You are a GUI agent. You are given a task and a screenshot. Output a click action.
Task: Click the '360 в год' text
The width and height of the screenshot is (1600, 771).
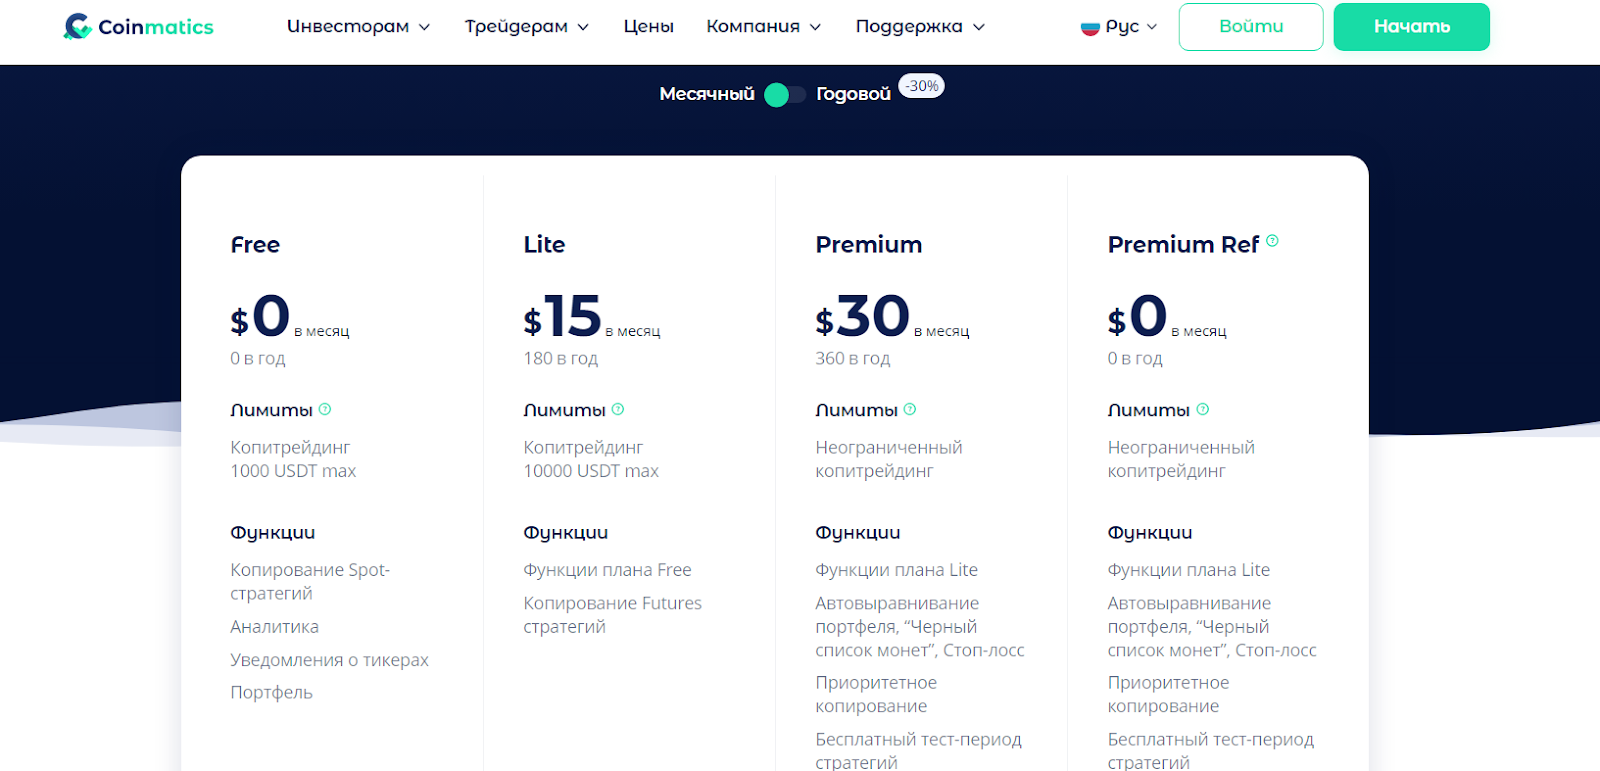[852, 358]
